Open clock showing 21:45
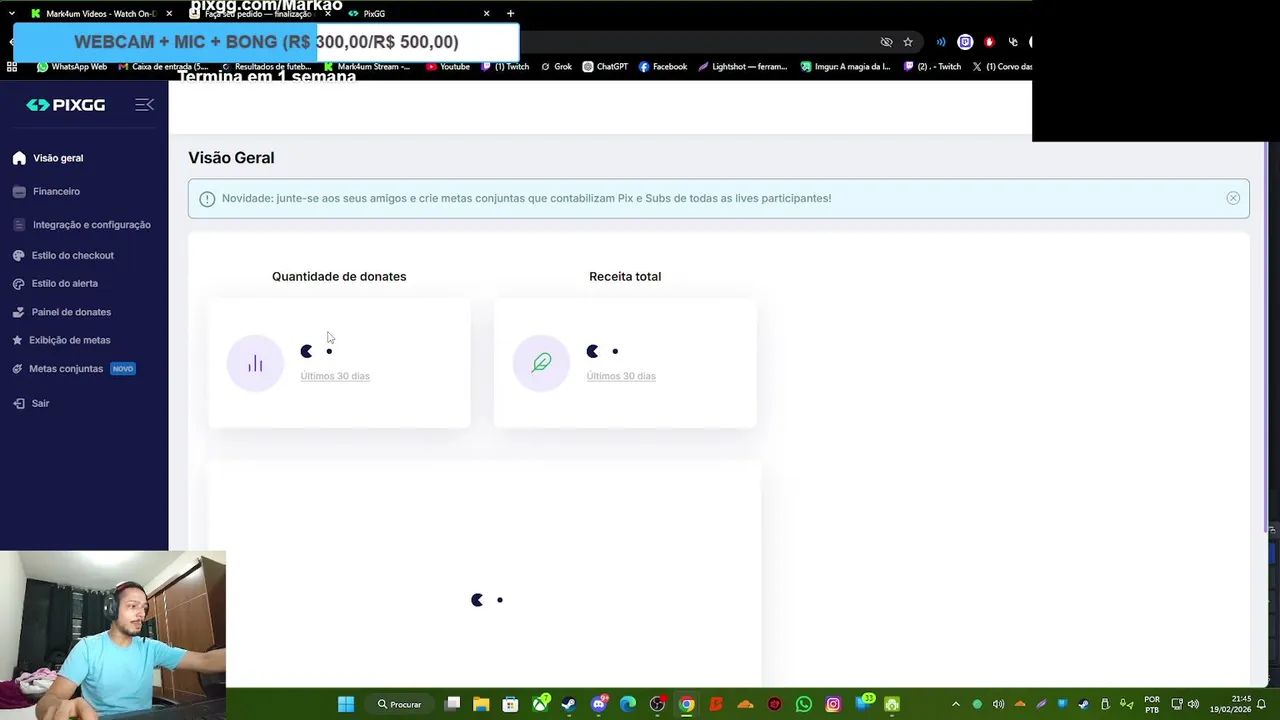Screen dimensions: 1280x720 [x=1230, y=704]
